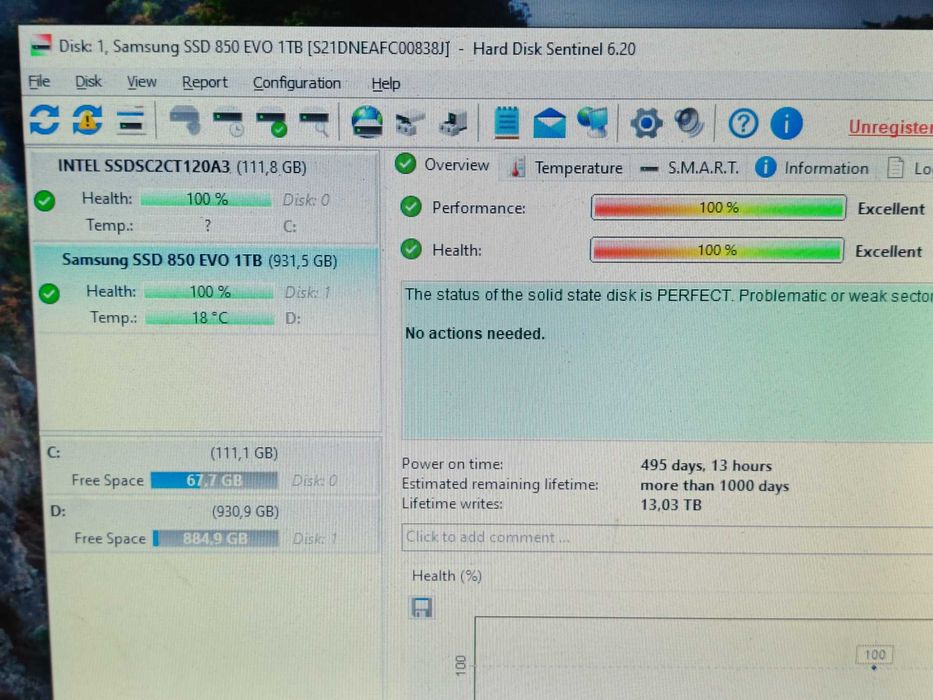Click the C: (111,1 GB) partition row
The image size is (933, 700).
(212, 467)
